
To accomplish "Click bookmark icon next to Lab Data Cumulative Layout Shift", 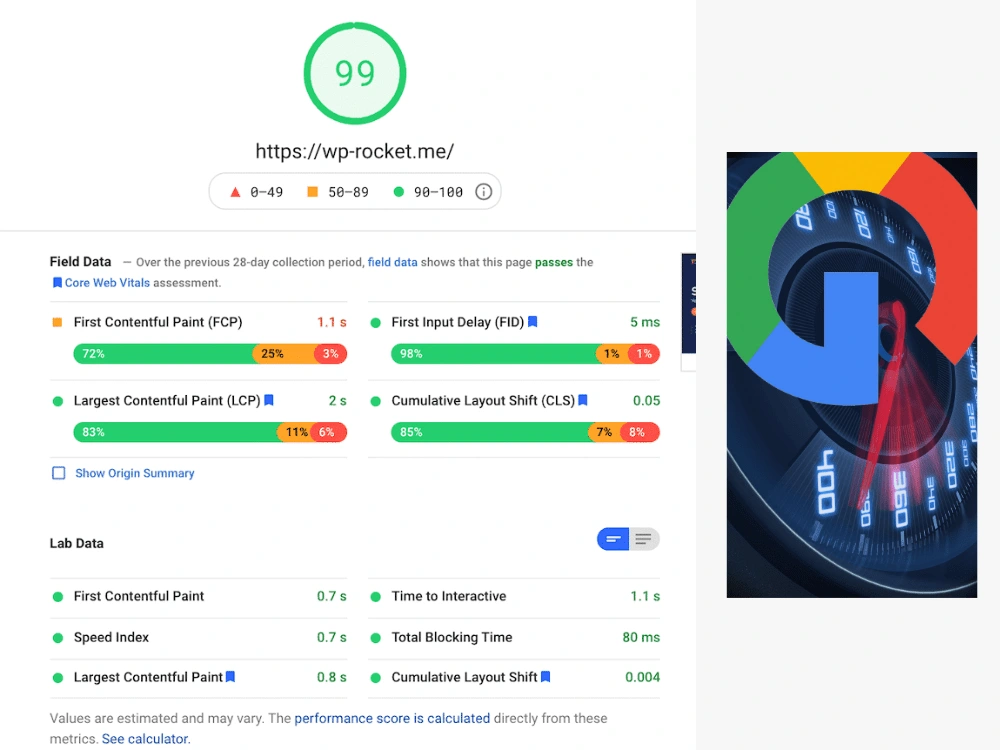I will point(545,677).
